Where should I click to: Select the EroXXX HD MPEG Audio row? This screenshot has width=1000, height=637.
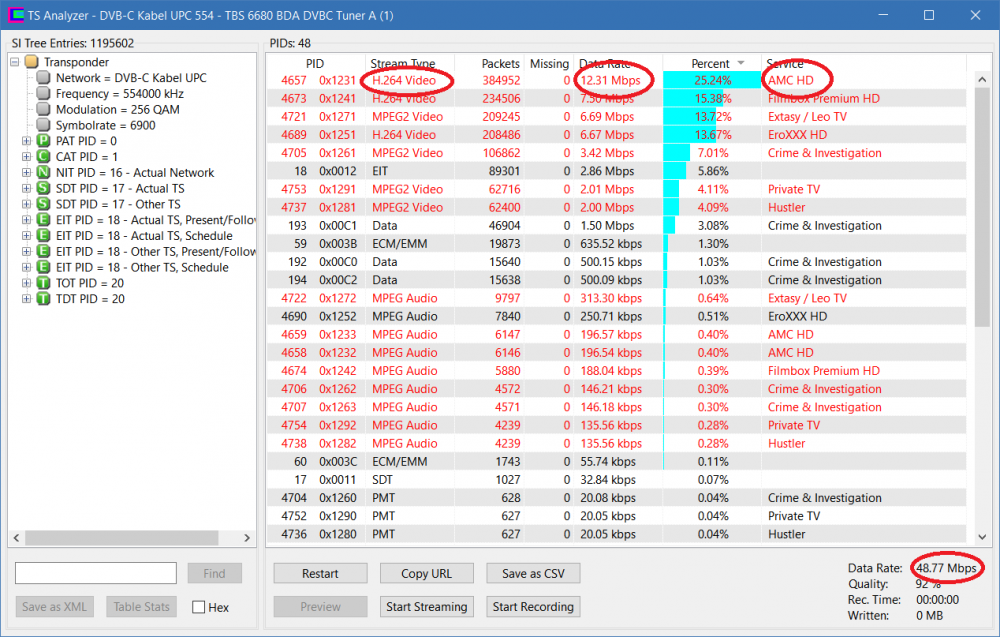pyautogui.click(x=617, y=316)
